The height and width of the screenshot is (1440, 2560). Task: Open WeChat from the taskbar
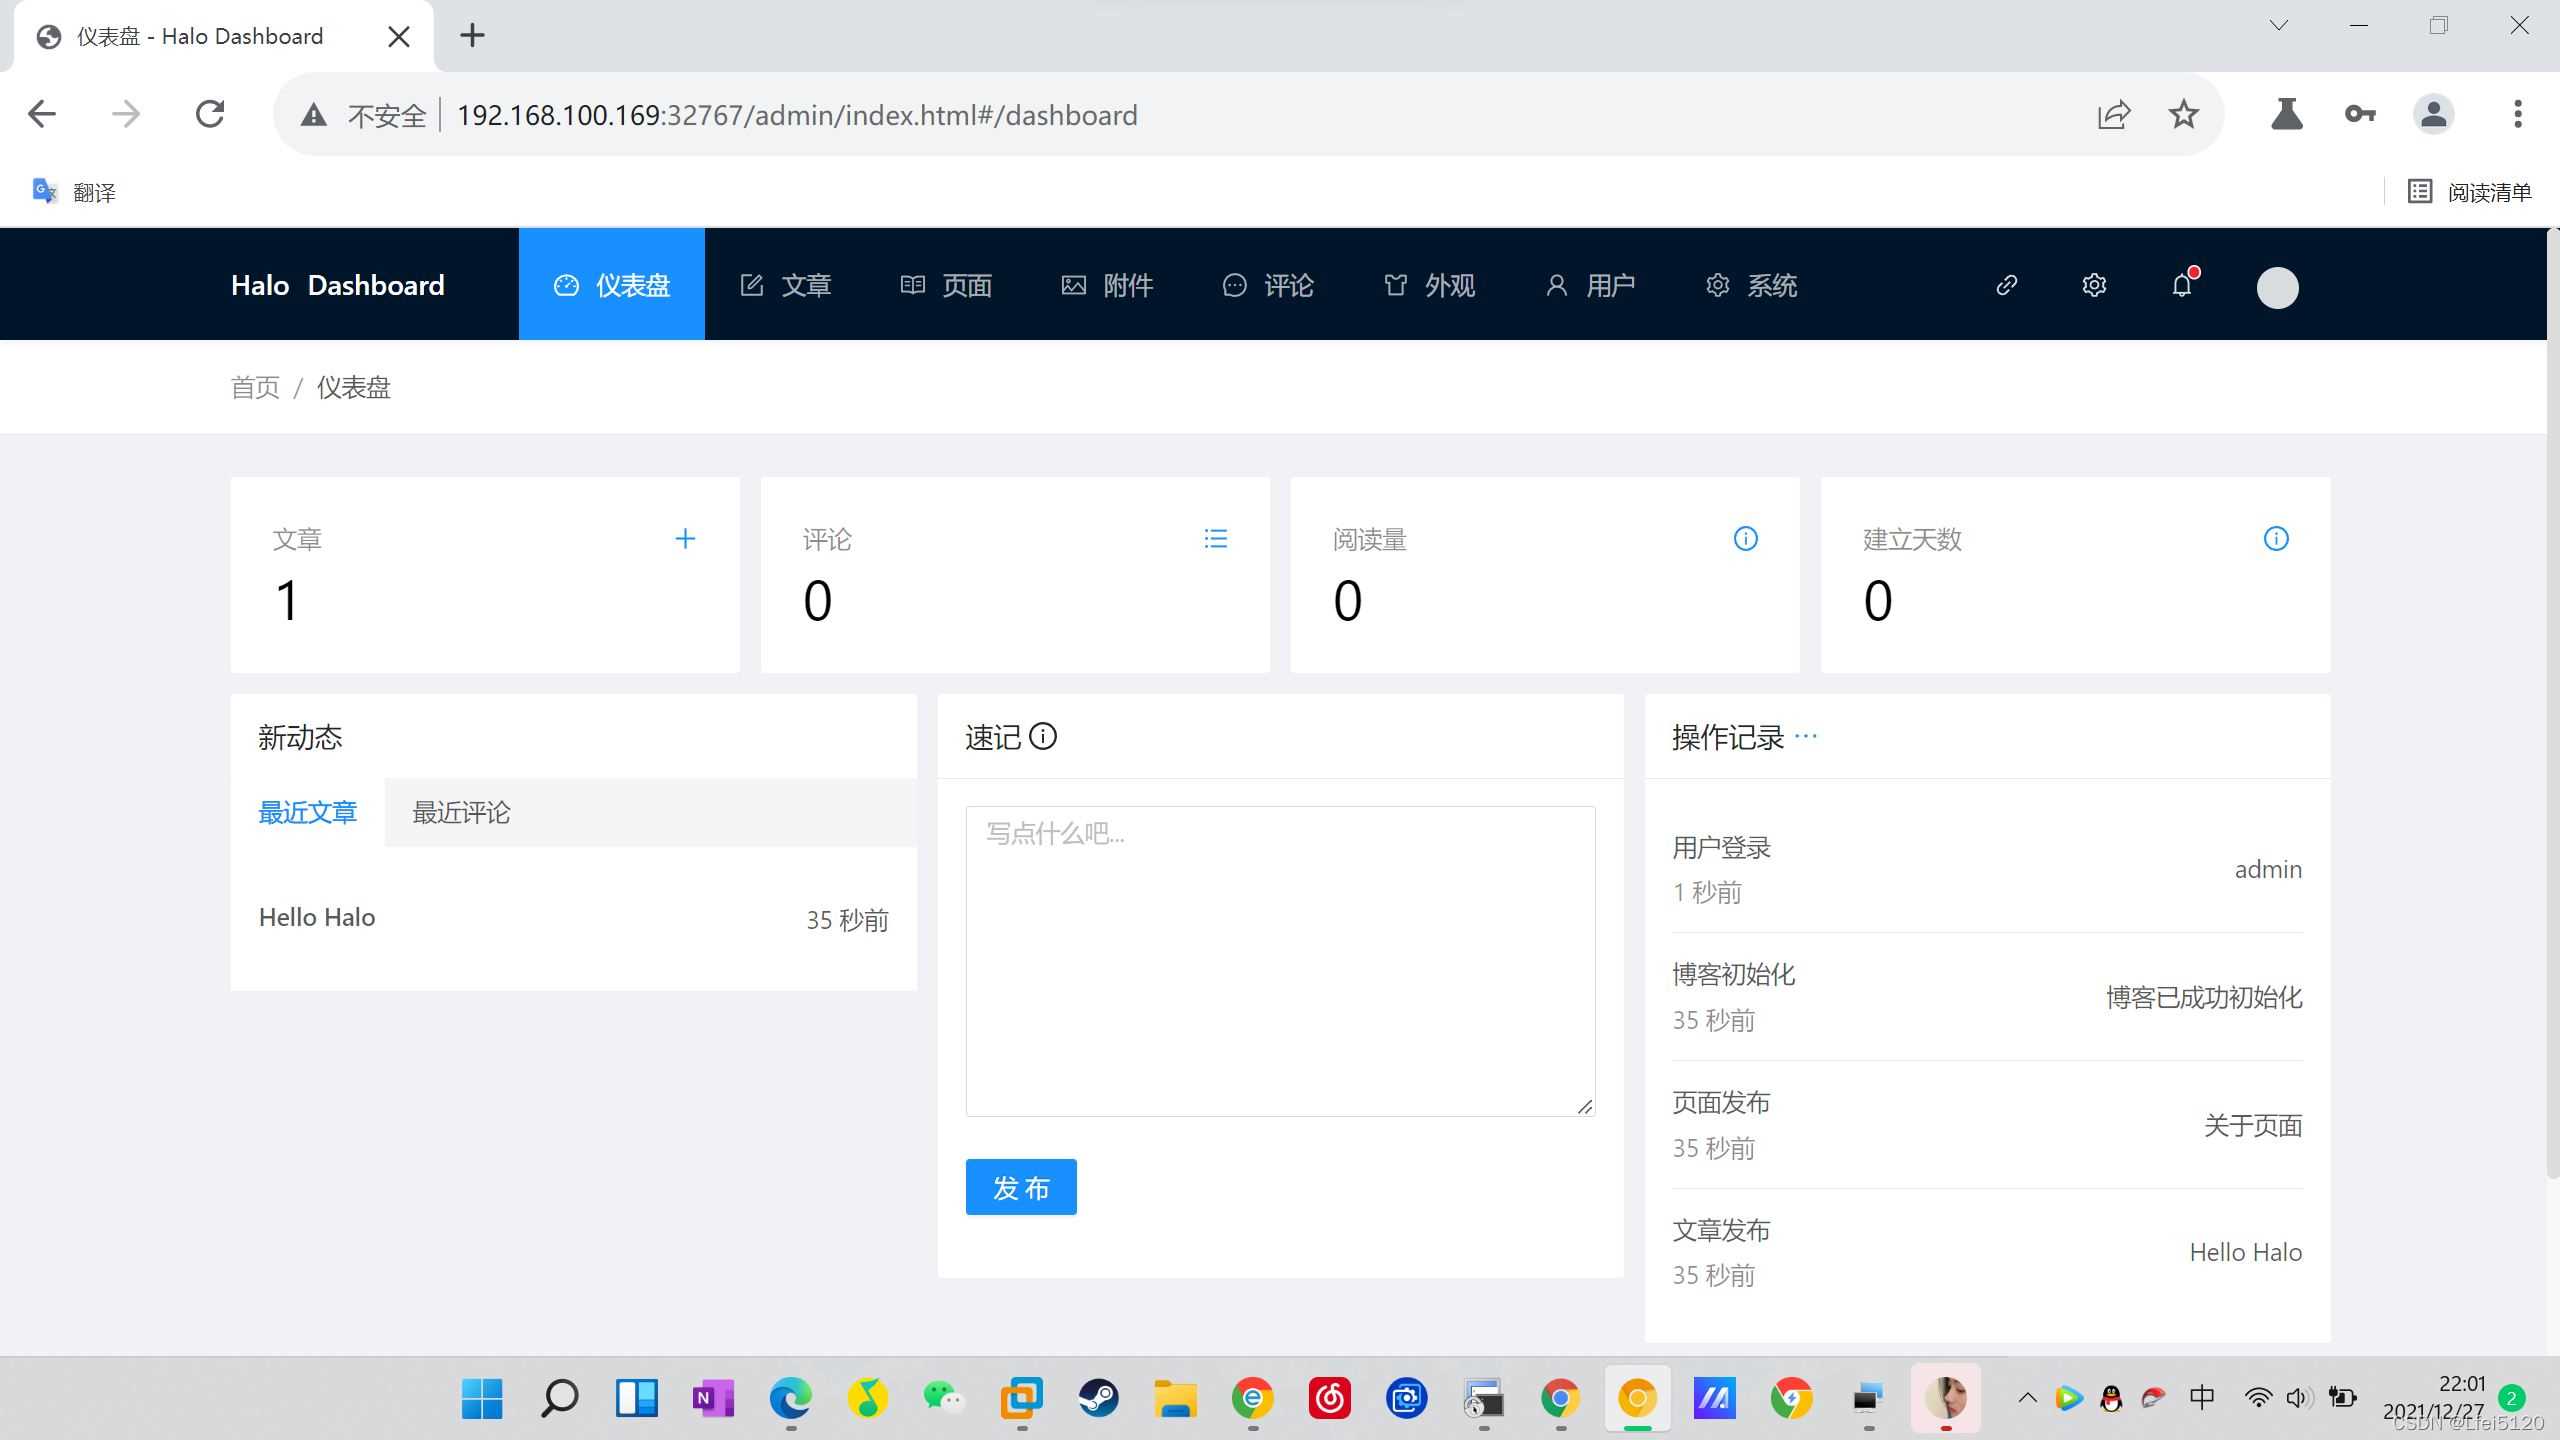click(x=943, y=1397)
